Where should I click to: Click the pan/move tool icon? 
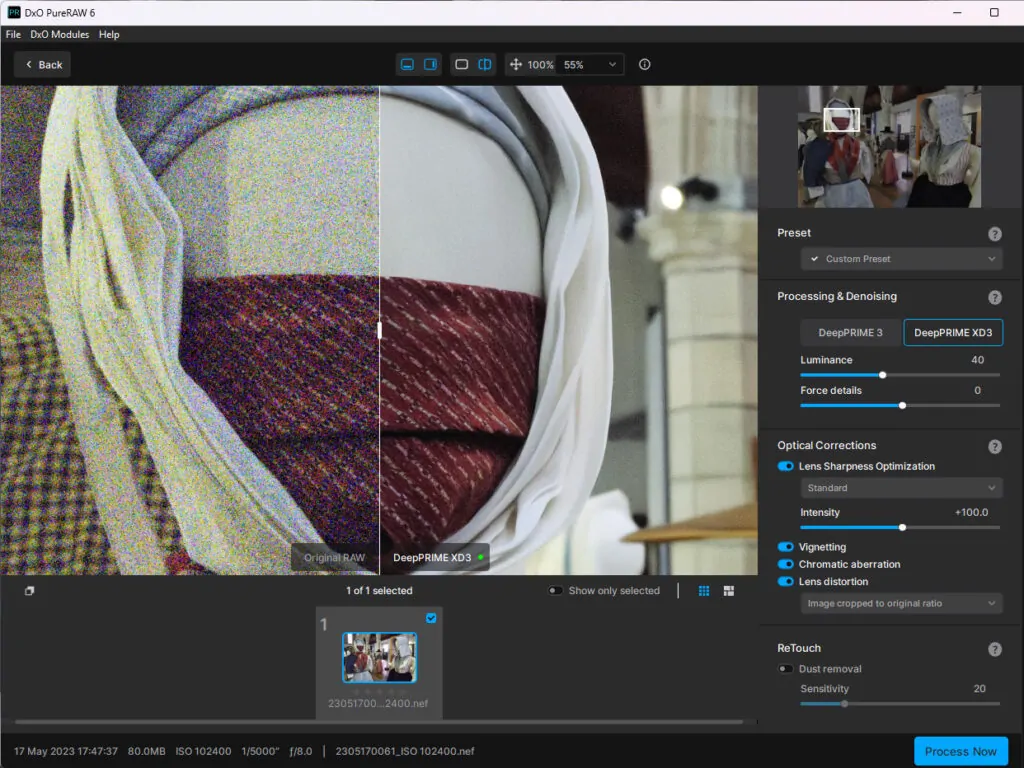pyautogui.click(x=516, y=64)
